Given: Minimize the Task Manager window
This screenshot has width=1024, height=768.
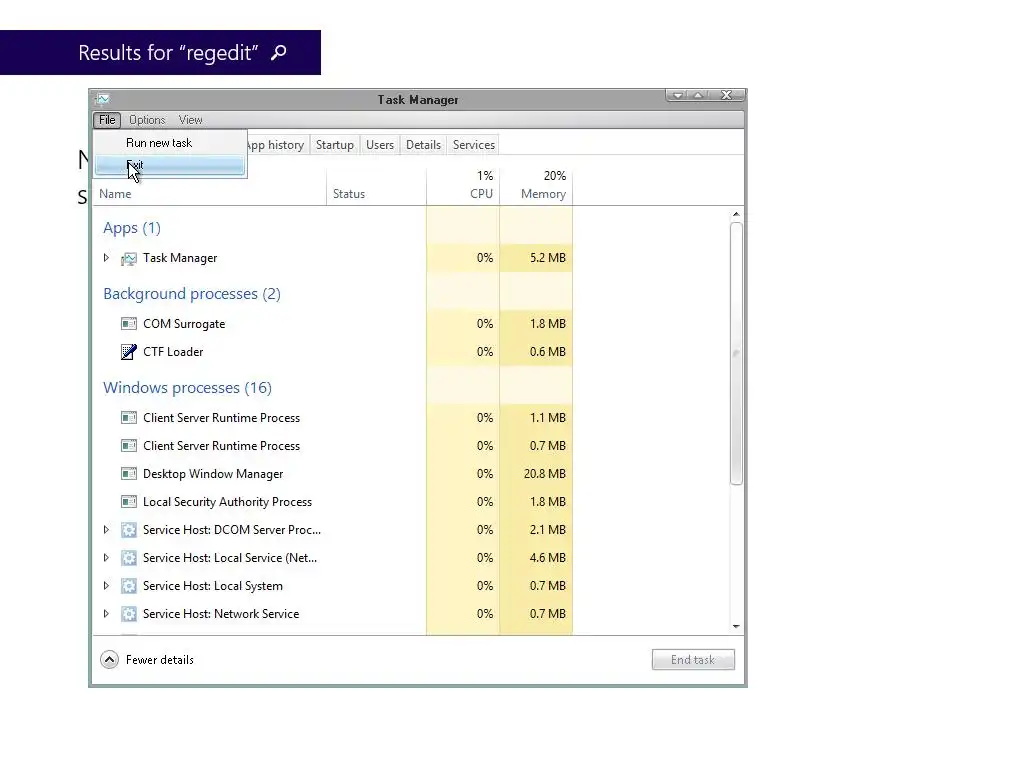Looking at the screenshot, I should (x=677, y=95).
